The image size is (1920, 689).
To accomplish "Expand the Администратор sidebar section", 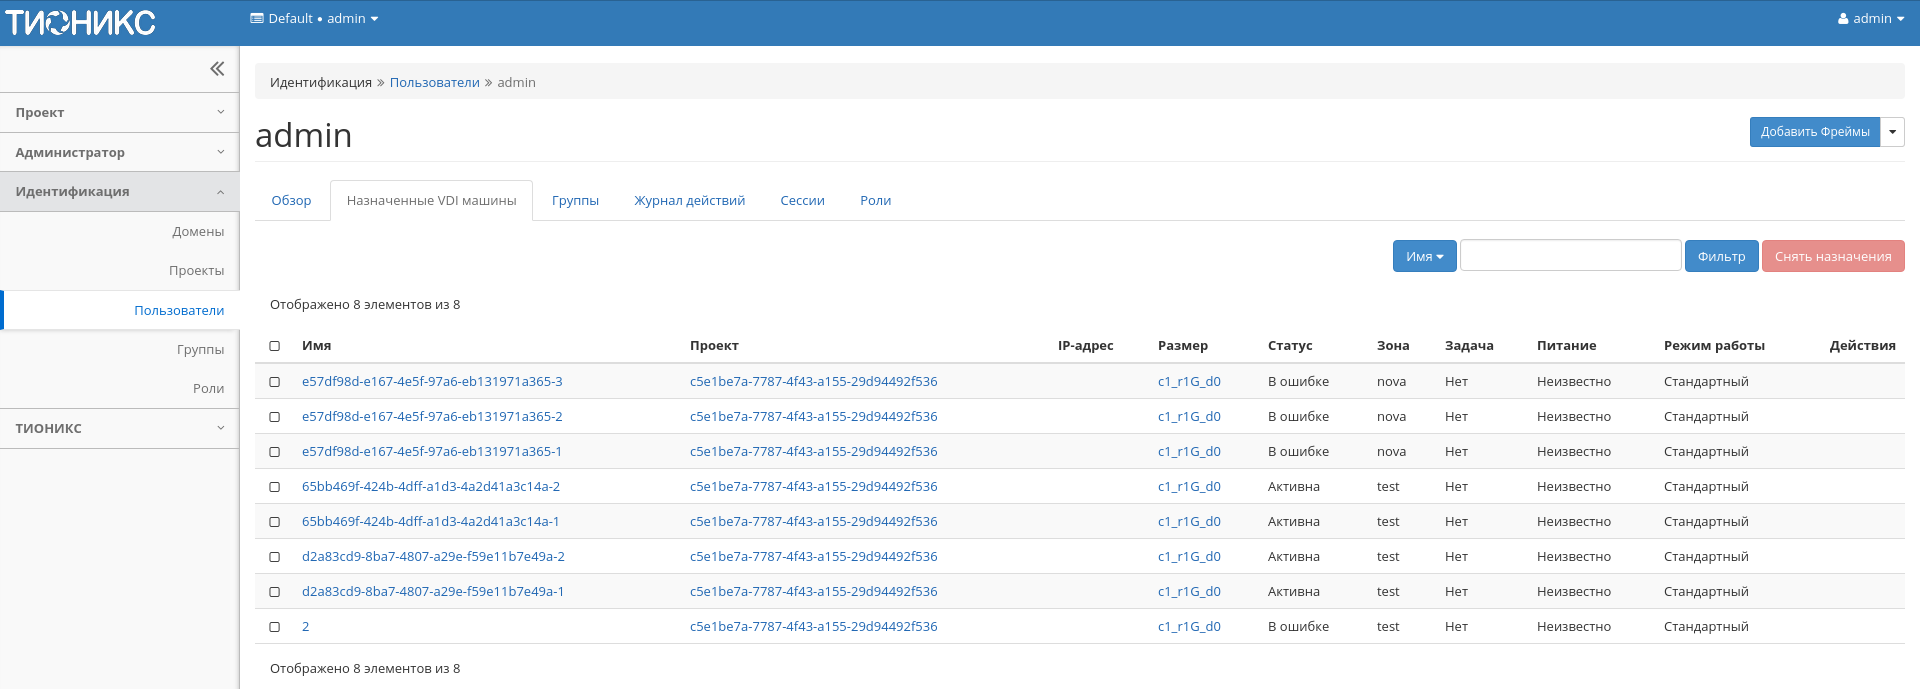I will [x=120, y=153].
